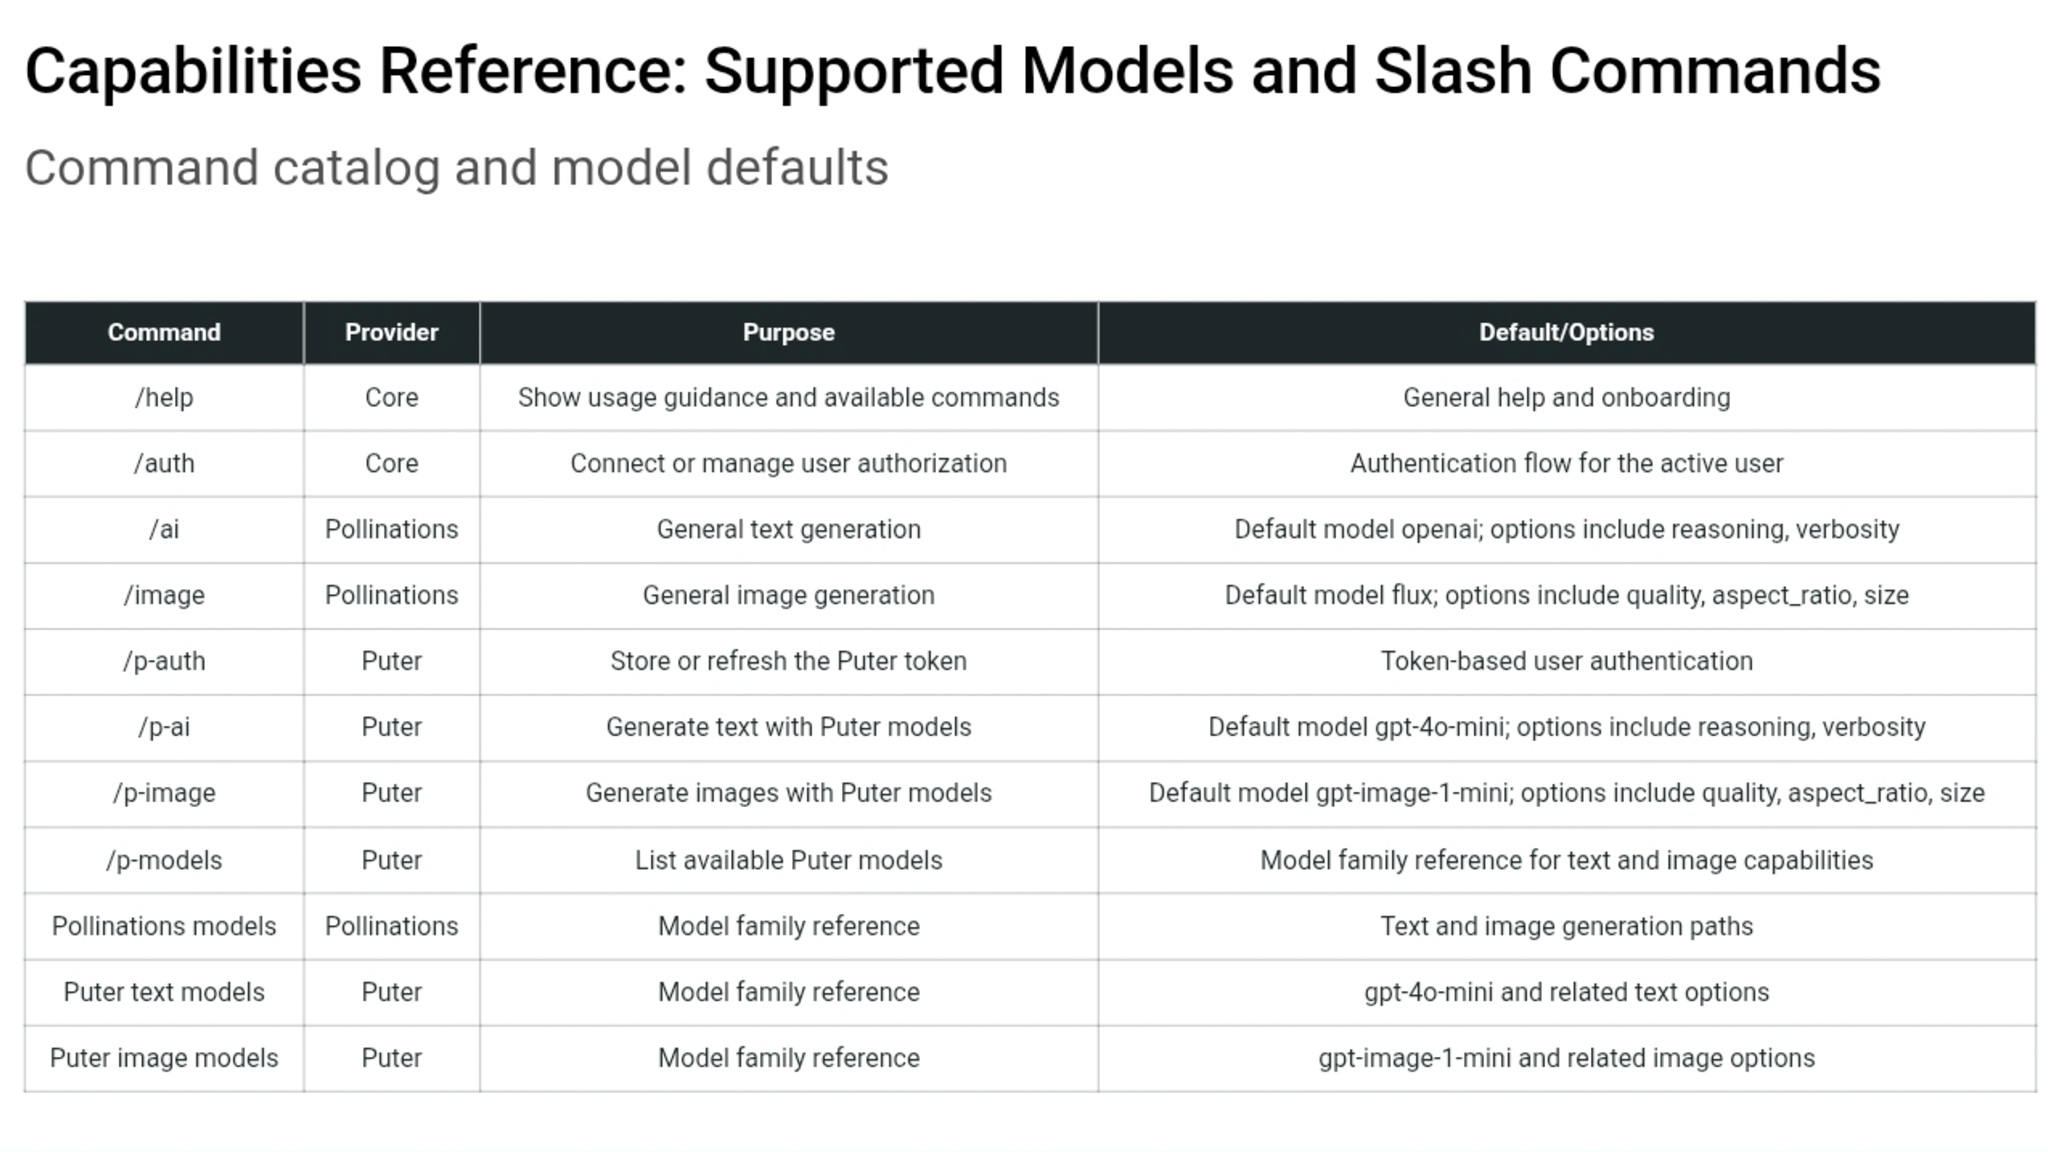
Task: Select the '/p-image' command cell
Action: pyautogui.click(x=164, y=793)
